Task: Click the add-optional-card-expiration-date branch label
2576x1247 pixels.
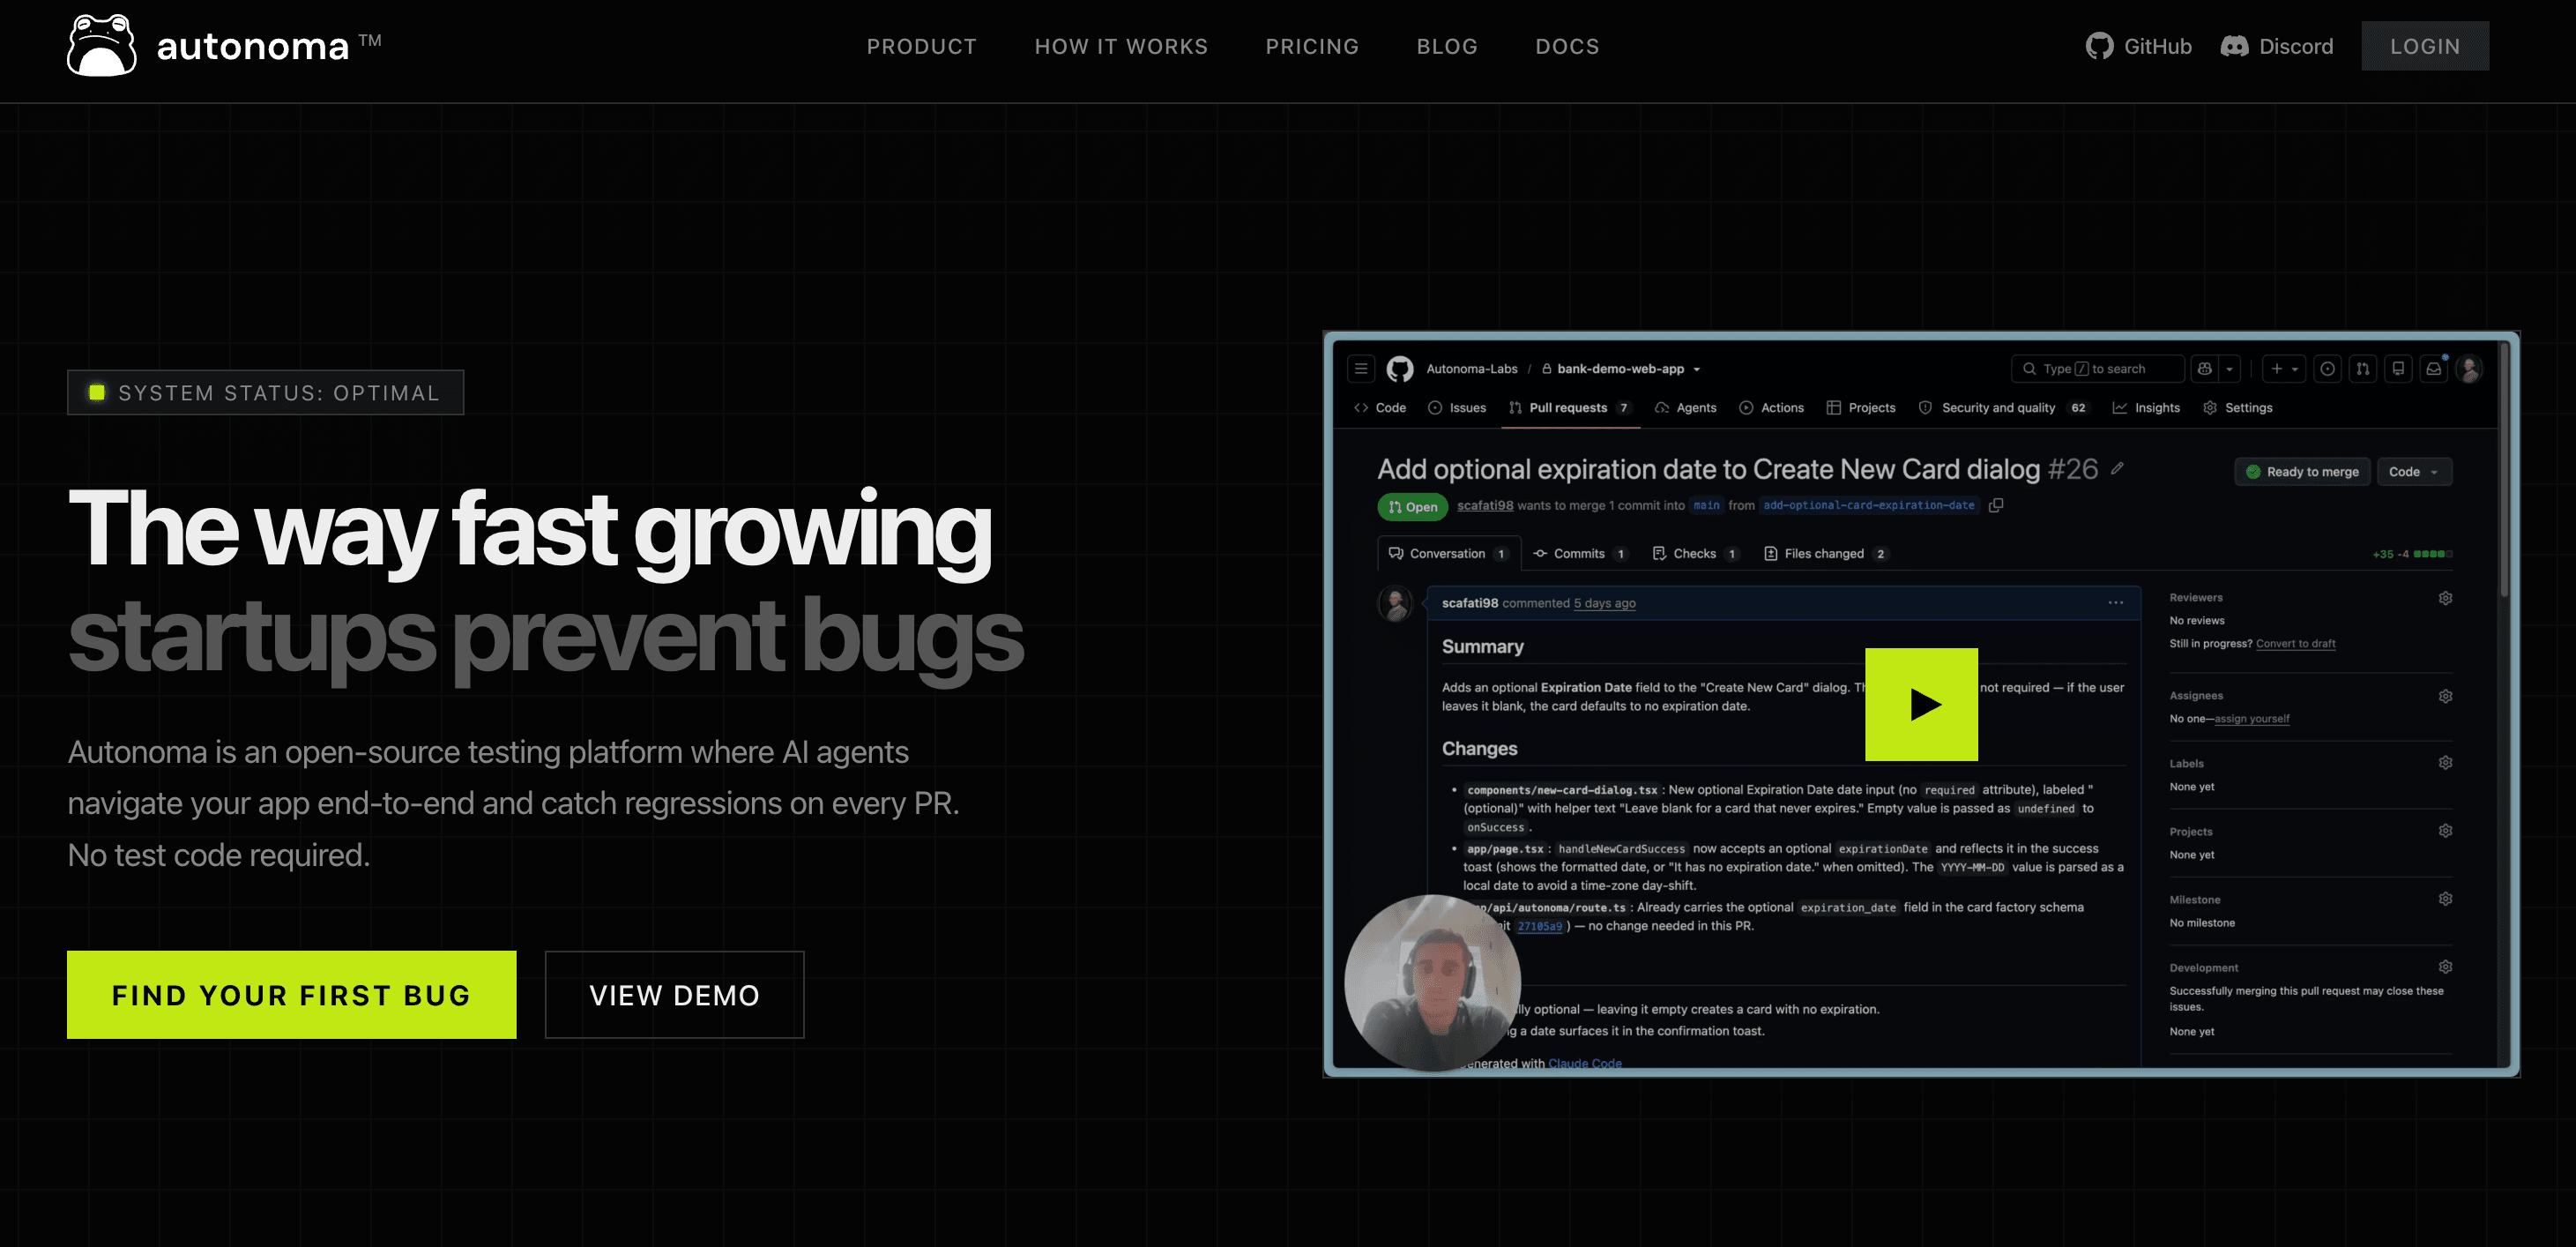Action: [1869, 506]
